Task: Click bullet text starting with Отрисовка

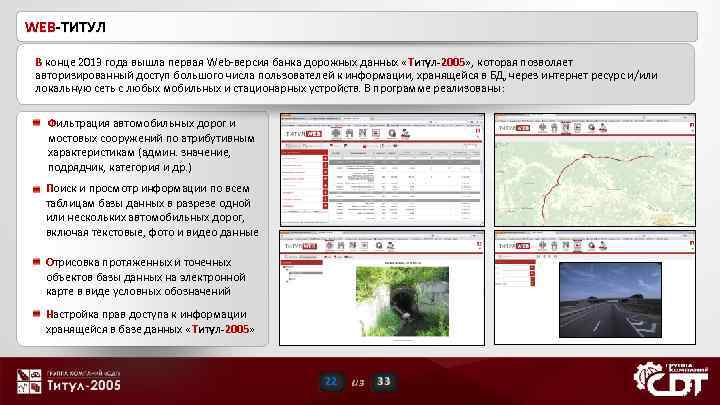Action: click(146, 277)
